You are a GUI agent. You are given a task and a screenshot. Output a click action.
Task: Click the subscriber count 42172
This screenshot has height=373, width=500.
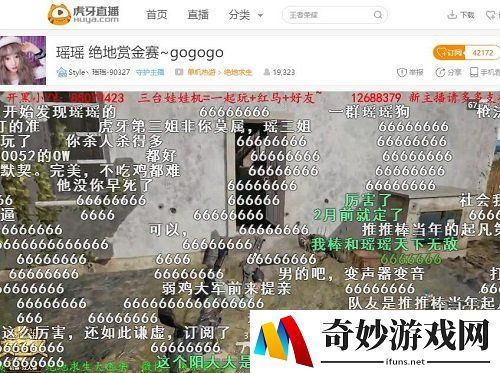483,53
